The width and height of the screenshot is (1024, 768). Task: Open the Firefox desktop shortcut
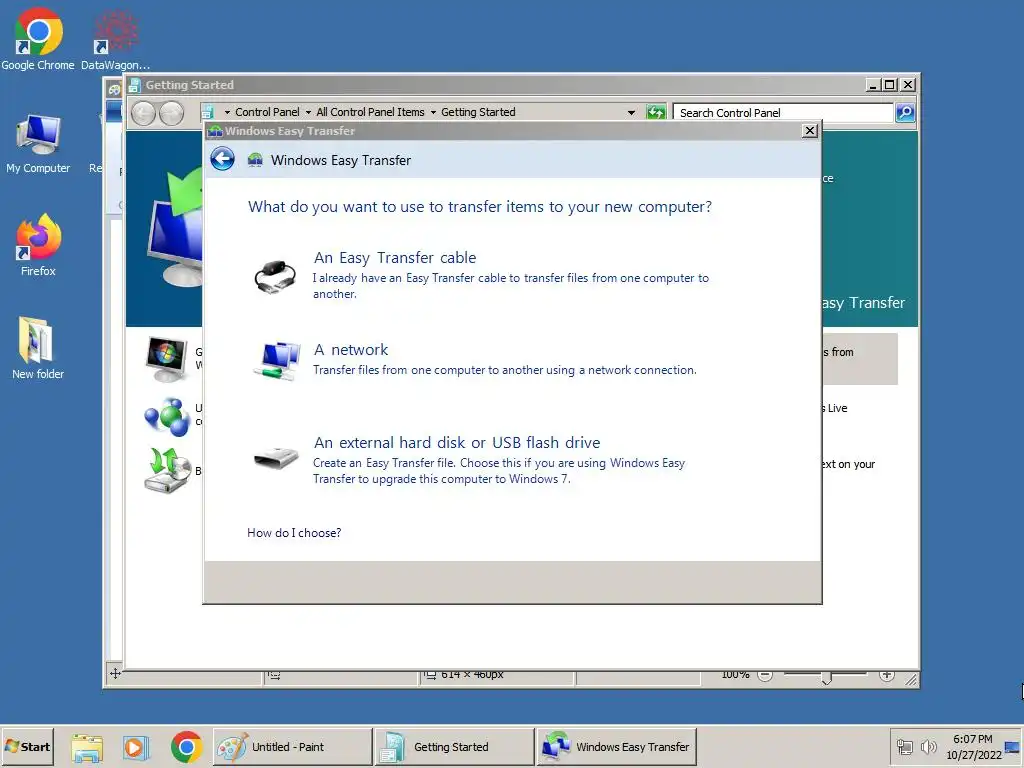38,246
